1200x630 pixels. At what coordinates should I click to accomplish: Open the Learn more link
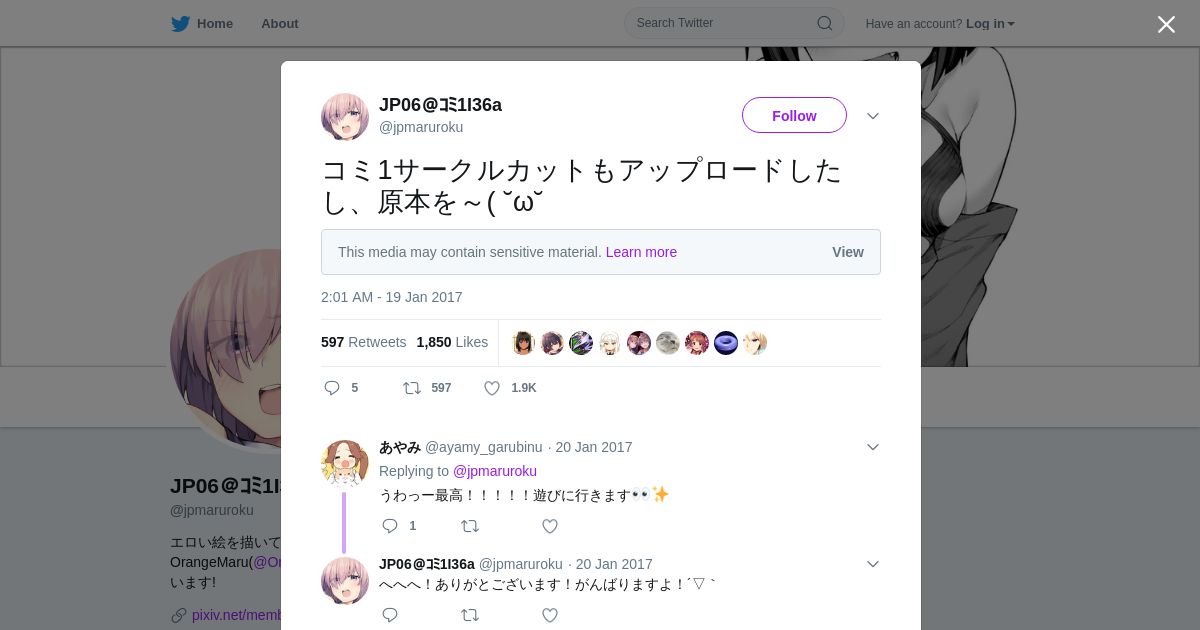coord(641,252)
